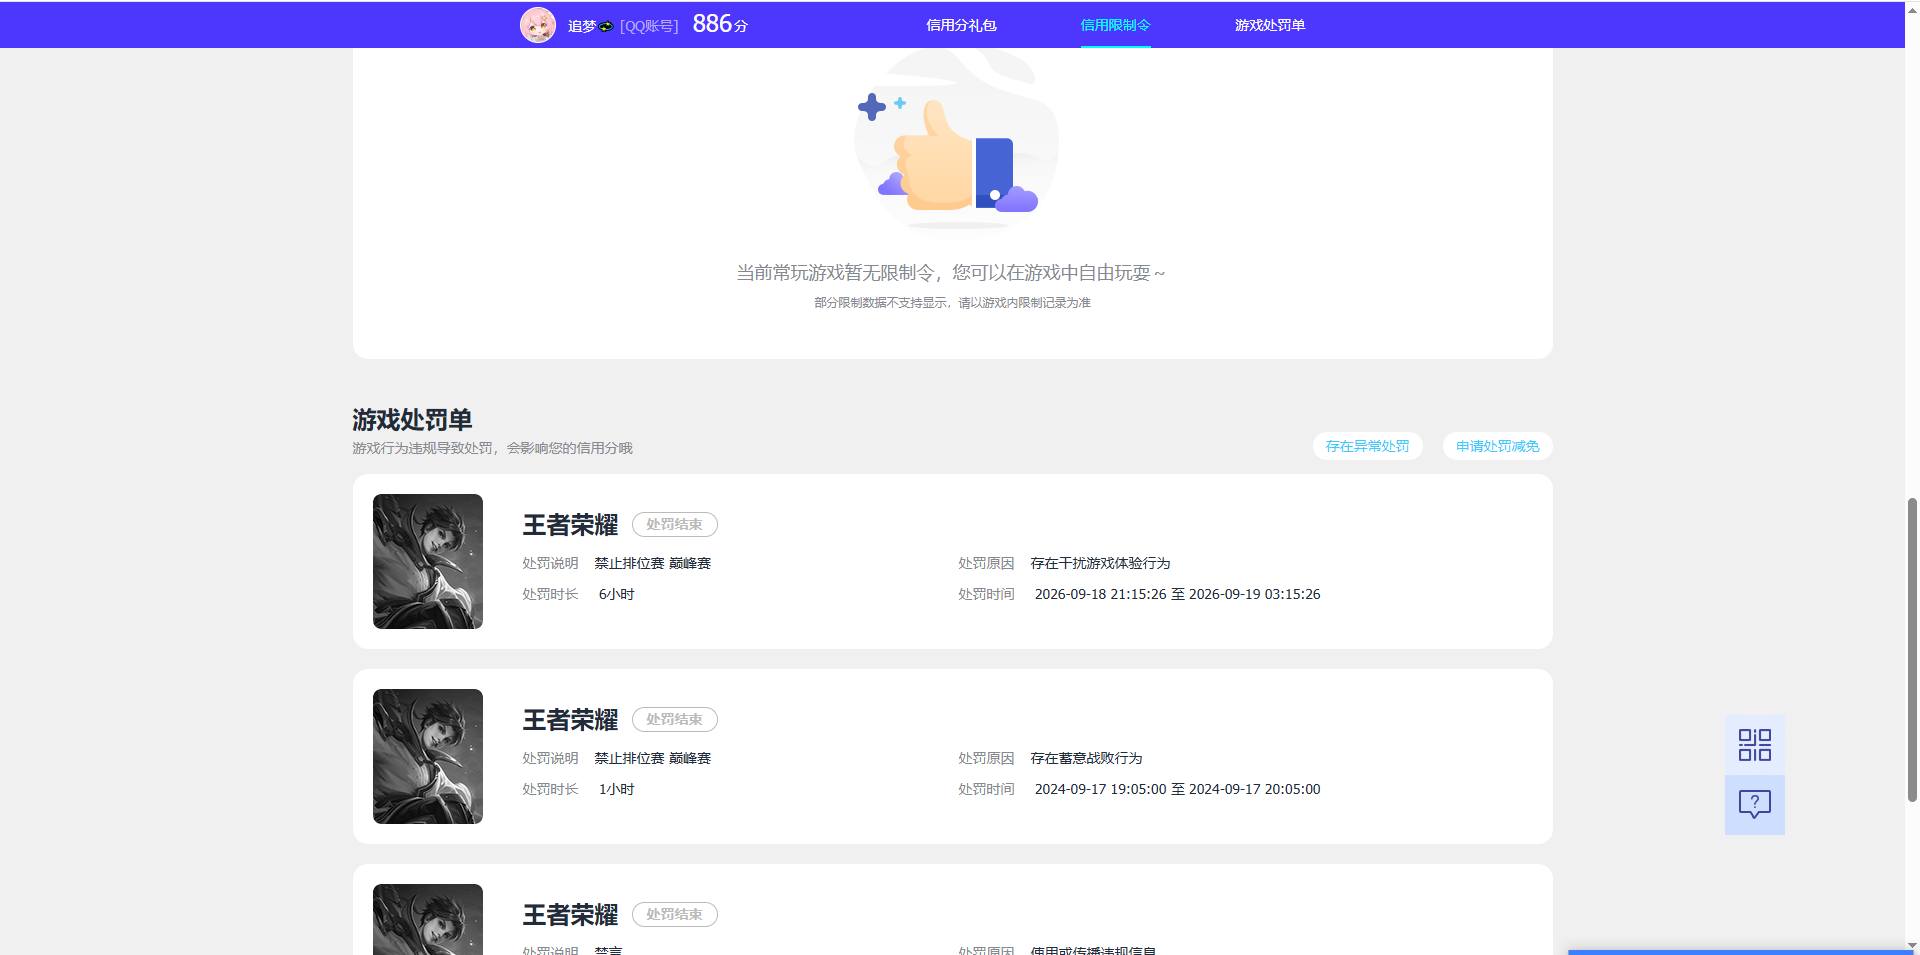The height and width of the screenshot is (955, 1920).
Task: Click the 申请处罚减免 button
Action: pos(1497,446)
